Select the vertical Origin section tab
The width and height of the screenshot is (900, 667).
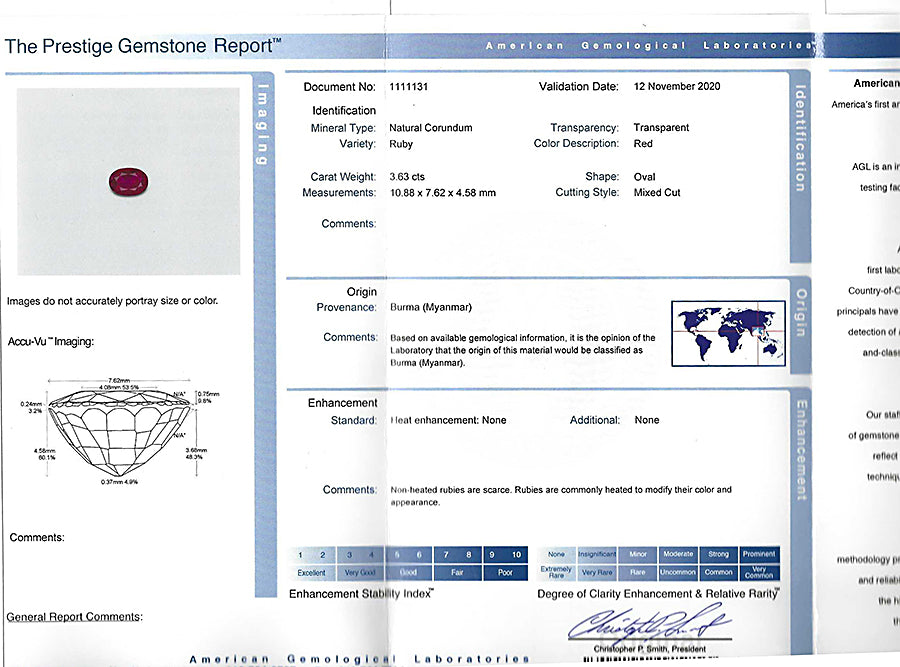click(800, 311)
